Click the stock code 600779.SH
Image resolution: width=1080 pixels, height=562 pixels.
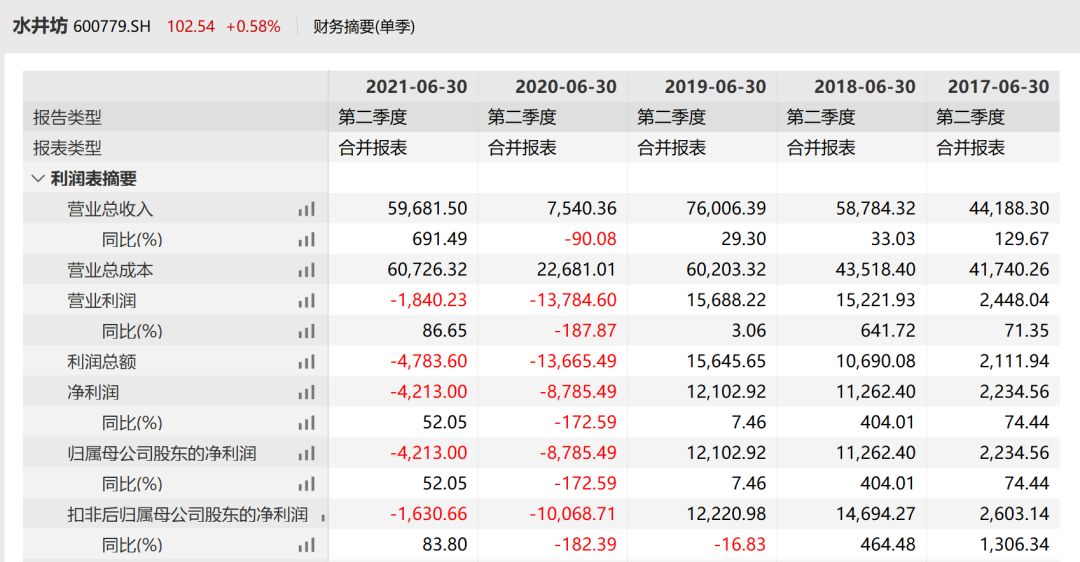pyautogui.click(x=112, y=27)
